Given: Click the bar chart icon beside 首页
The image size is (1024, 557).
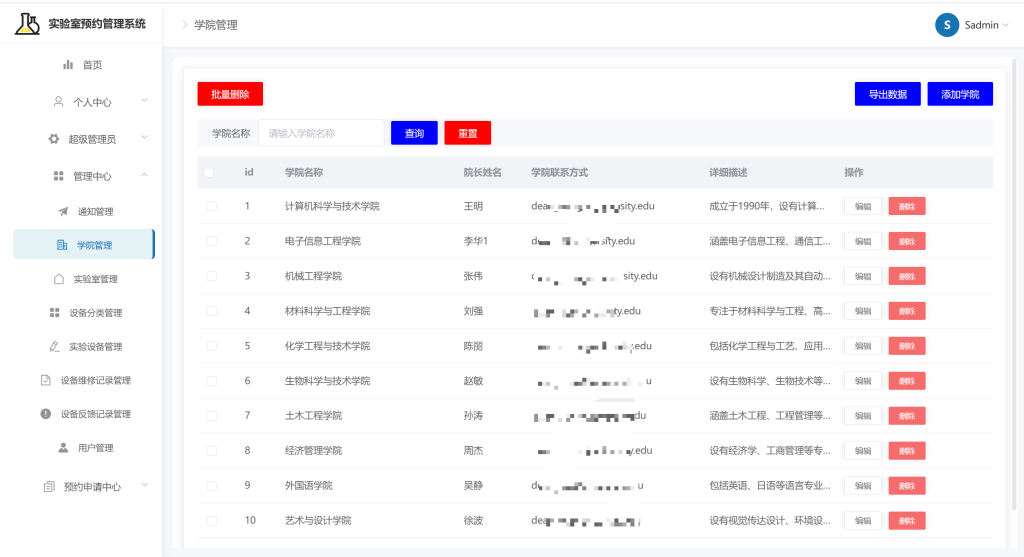Looking at the screenshot, I should [x=68, y=65].
